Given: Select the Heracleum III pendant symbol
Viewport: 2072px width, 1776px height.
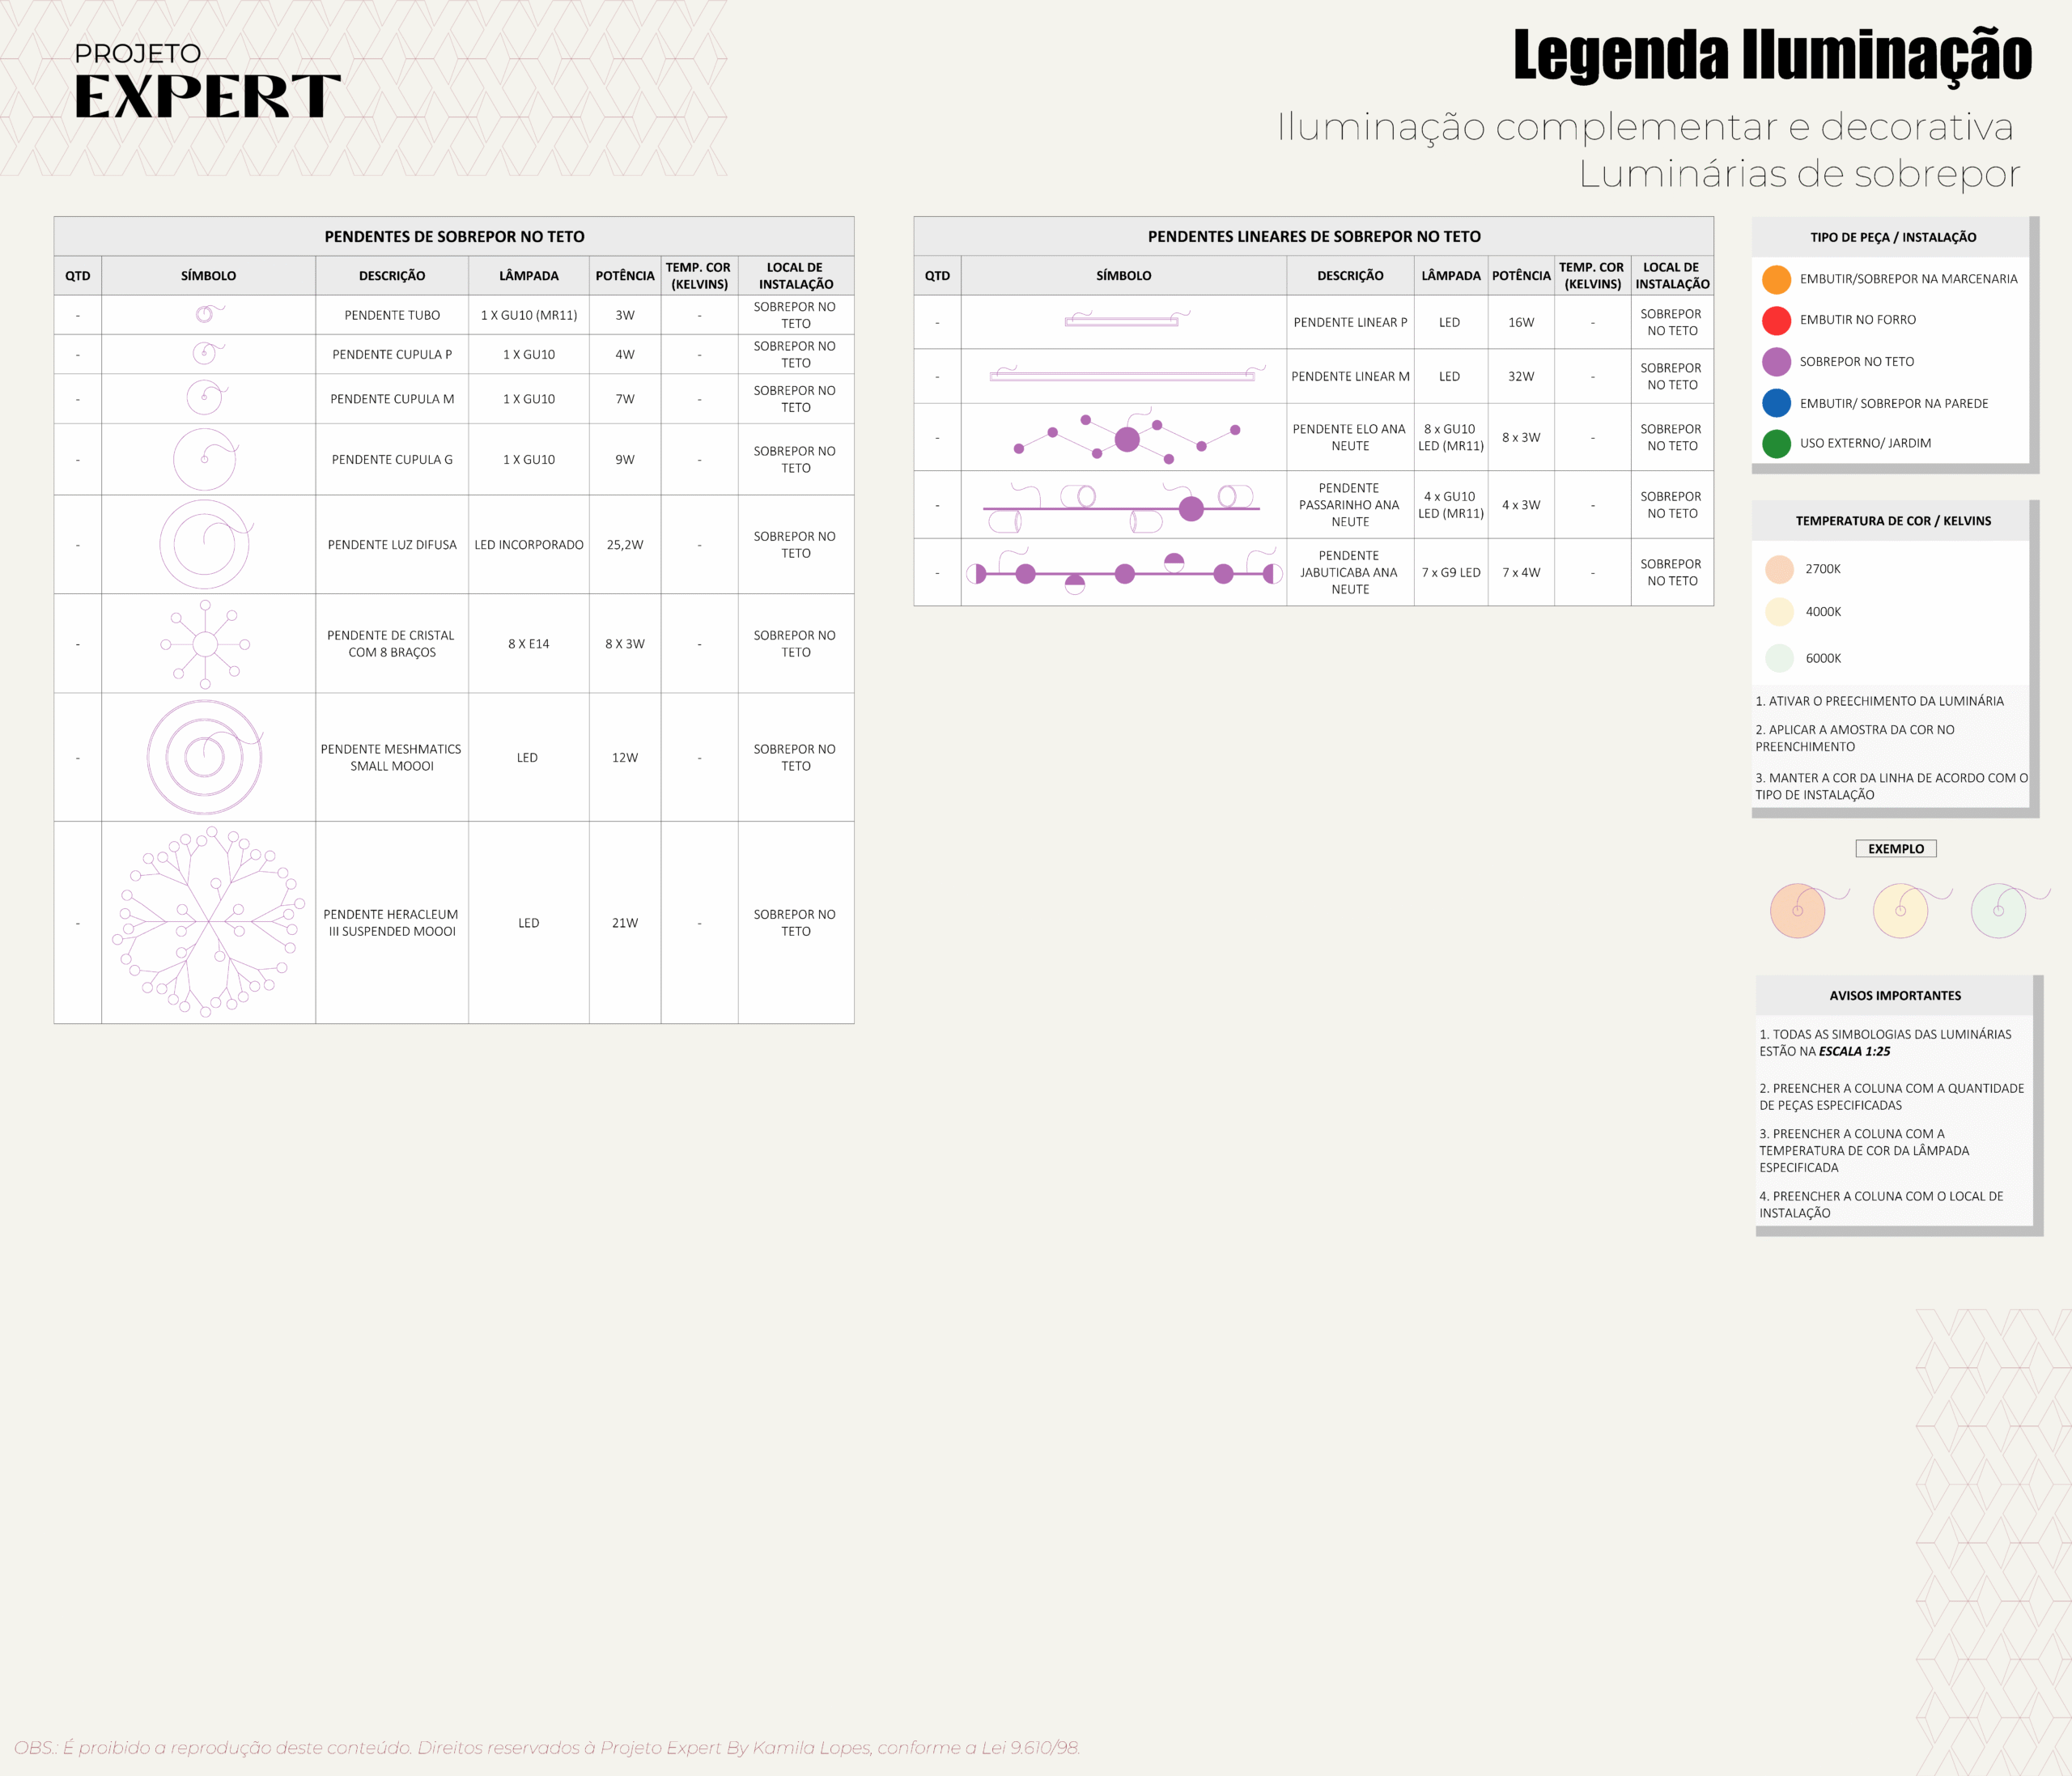Looking at the screenshot, I should pyautogui.click(x=208, y=922).
